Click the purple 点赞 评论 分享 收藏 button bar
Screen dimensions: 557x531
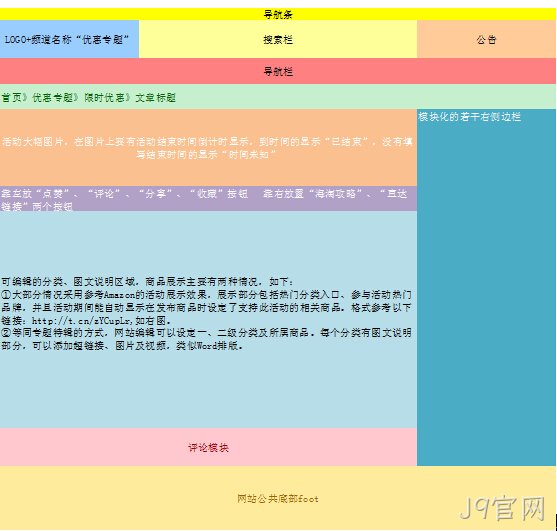tap(208, 199)
